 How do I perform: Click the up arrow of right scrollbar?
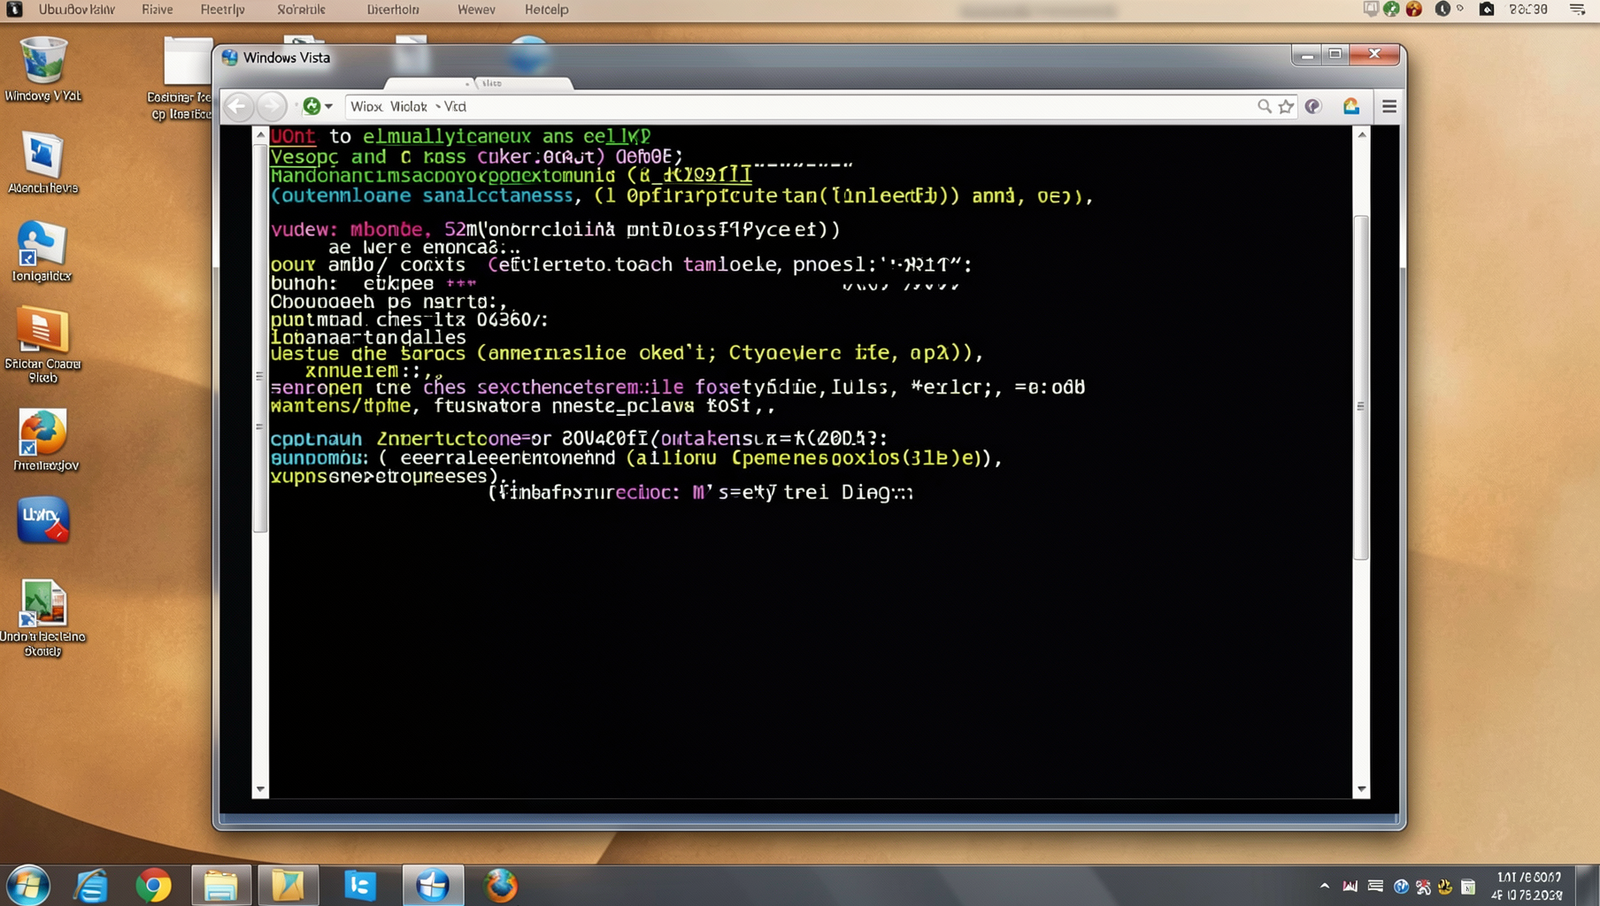[1361, 135]
